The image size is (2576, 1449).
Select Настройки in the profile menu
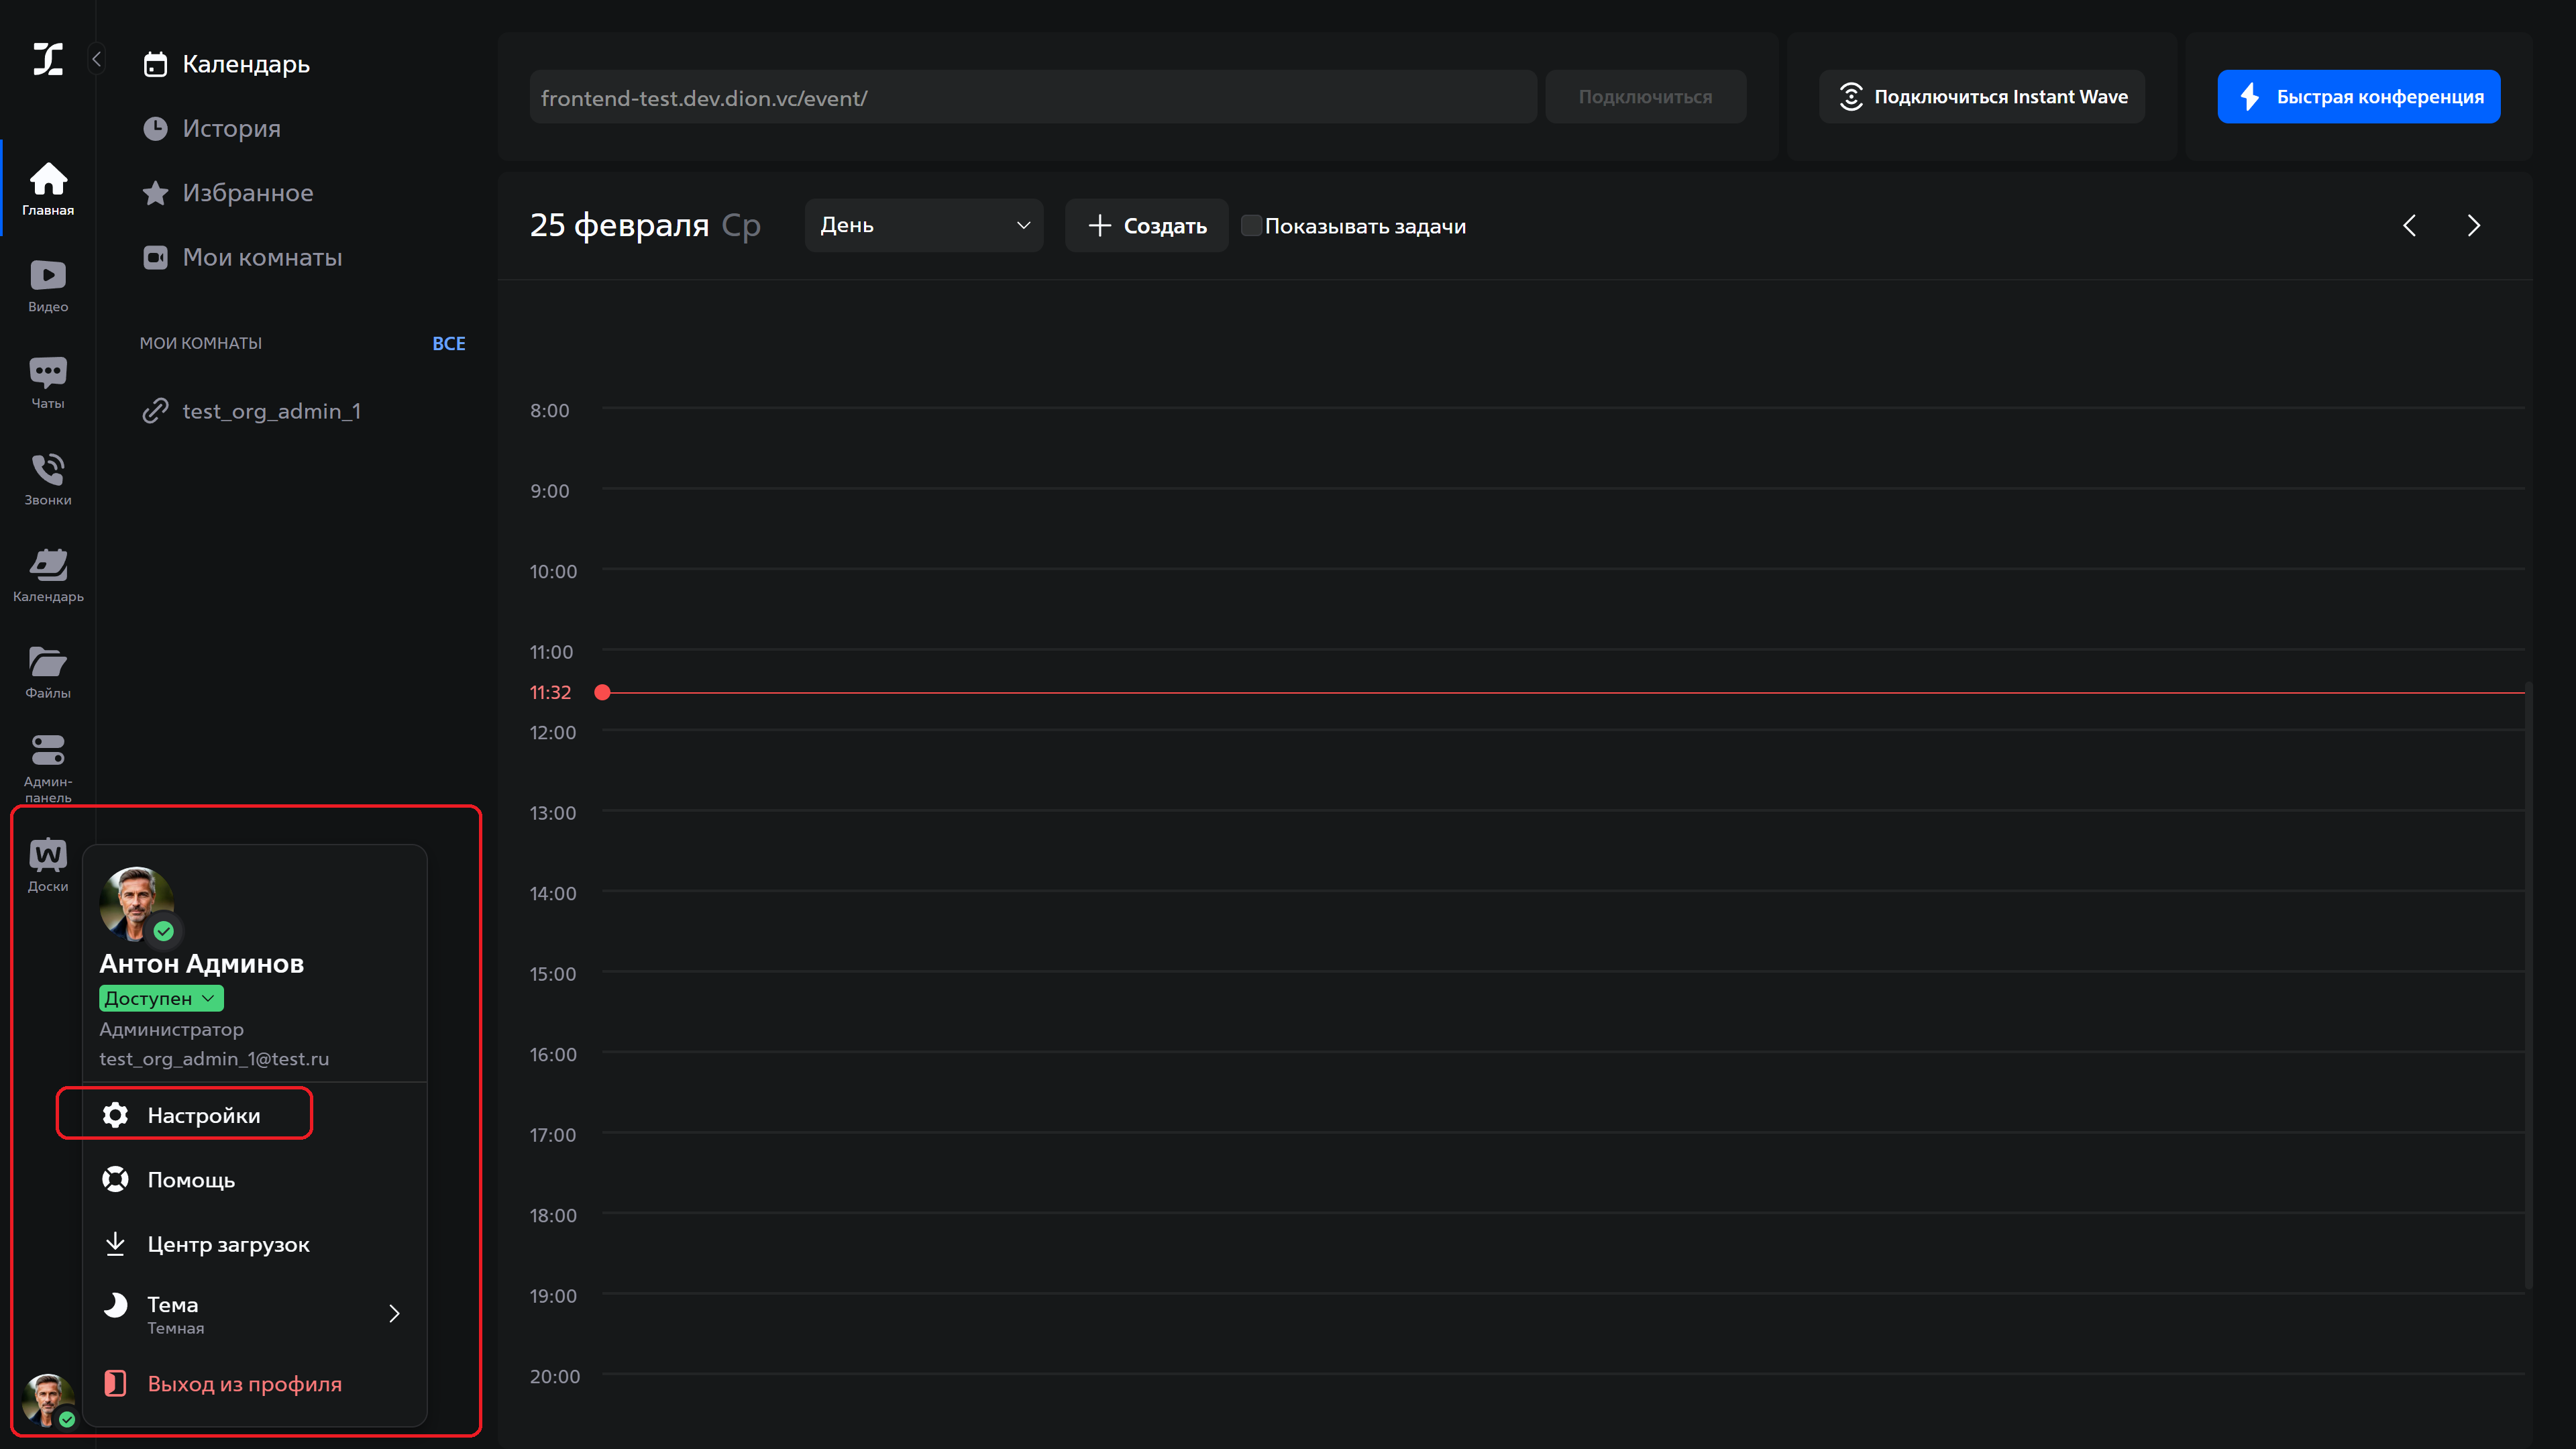(203, 1114)
